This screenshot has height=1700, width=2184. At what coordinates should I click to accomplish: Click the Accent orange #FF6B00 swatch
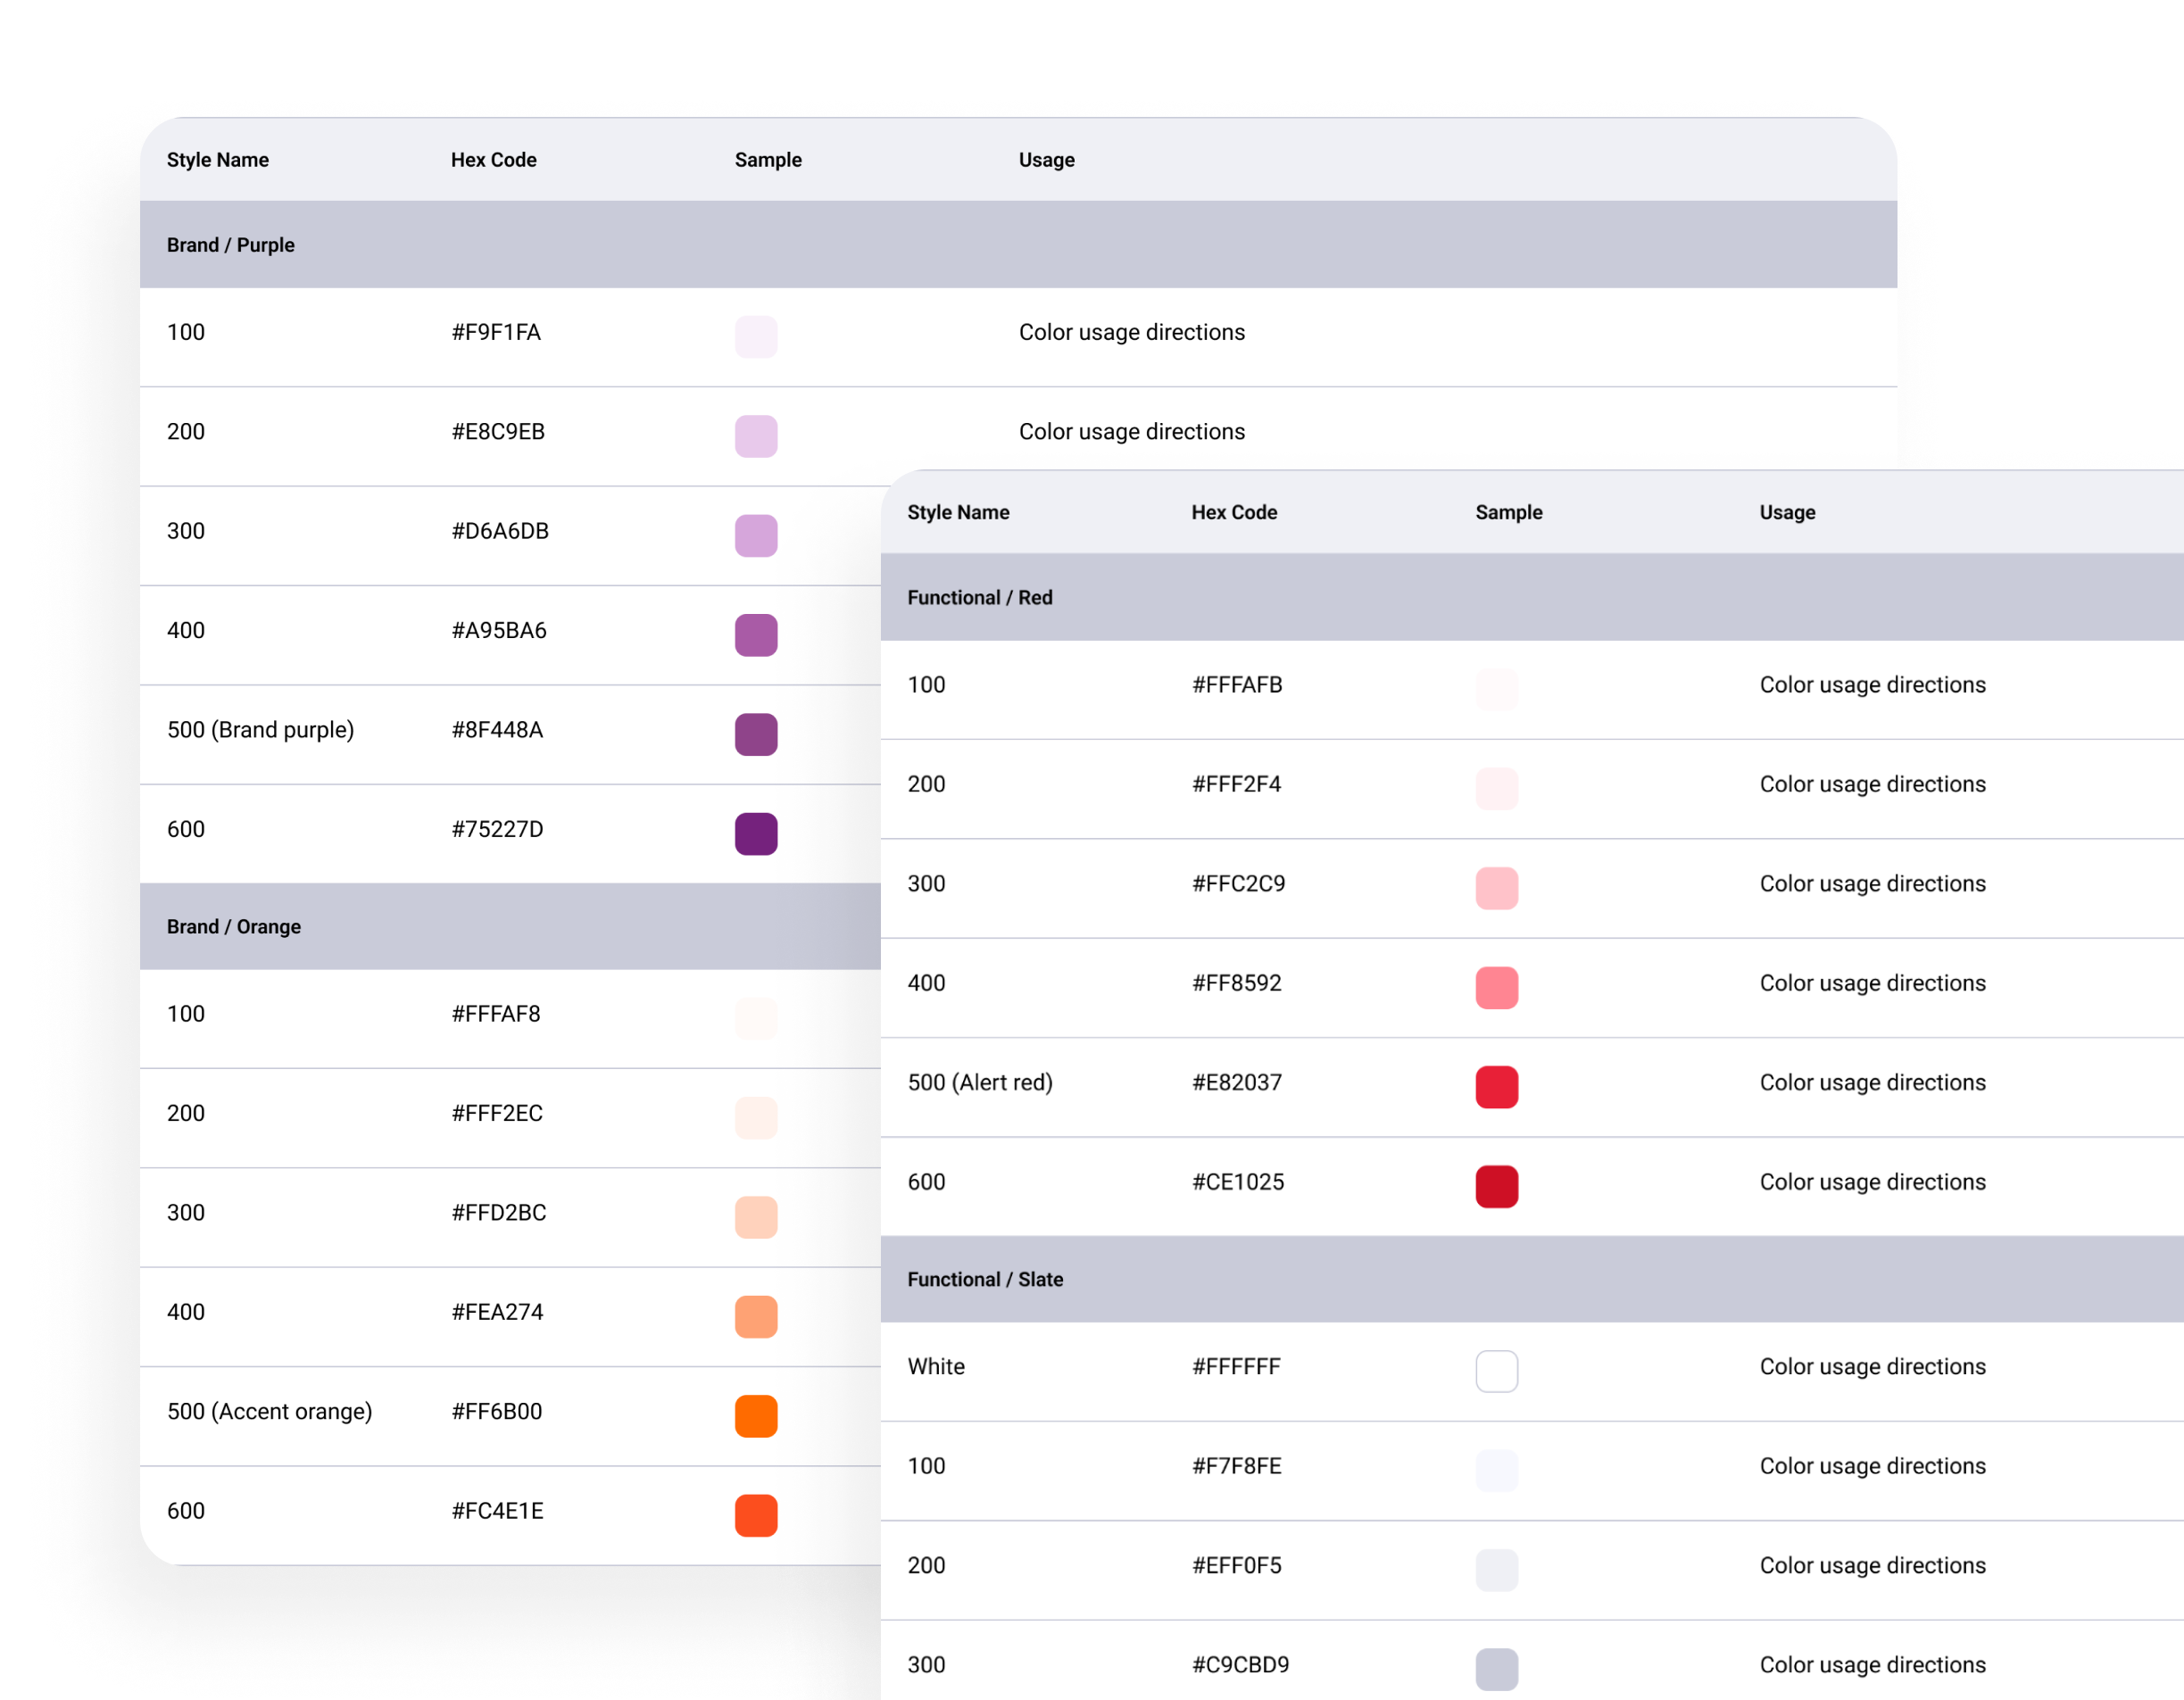click(756, 1415)
